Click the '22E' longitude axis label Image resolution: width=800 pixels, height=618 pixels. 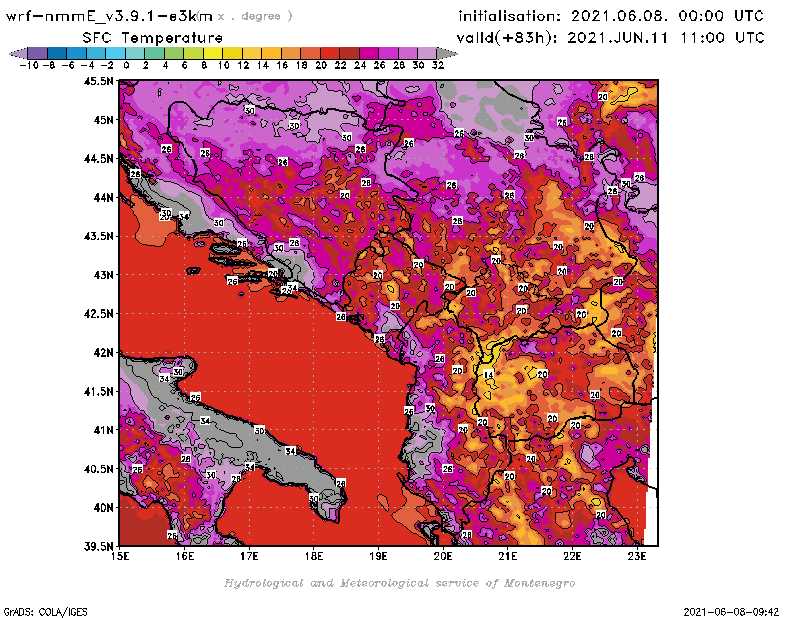(572, 556)
